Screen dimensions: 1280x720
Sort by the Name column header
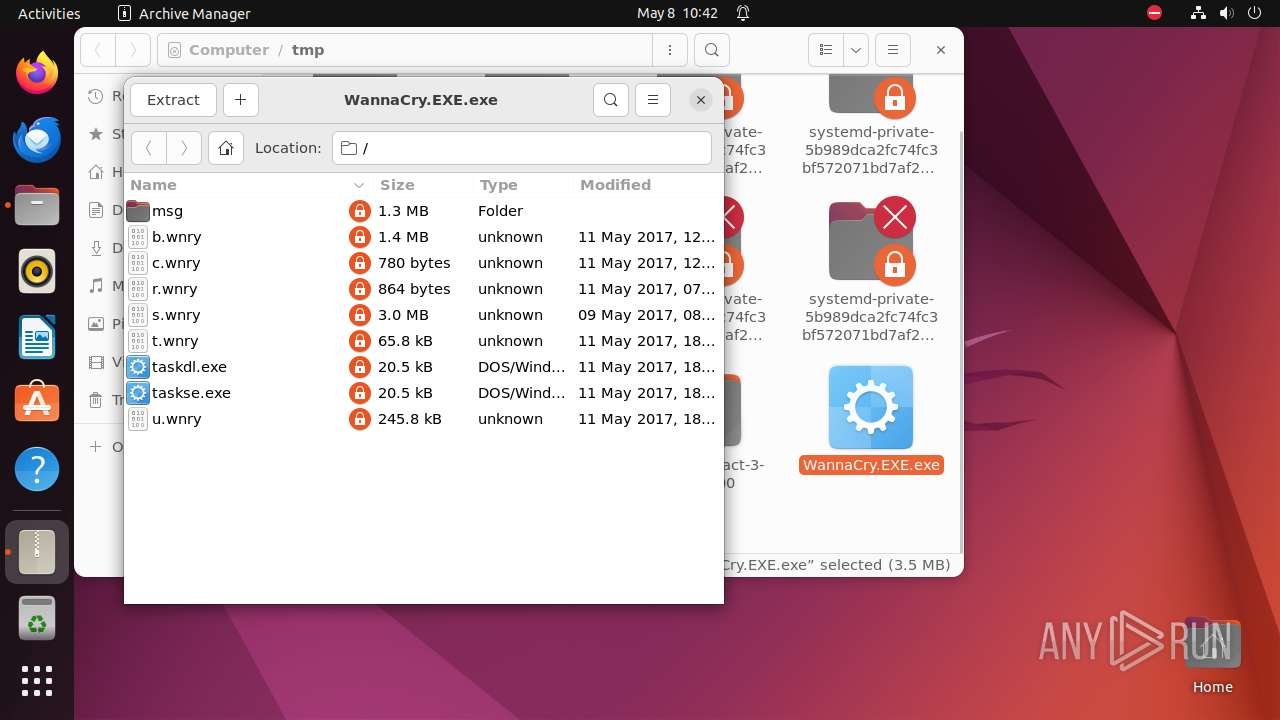coord(248,185)
